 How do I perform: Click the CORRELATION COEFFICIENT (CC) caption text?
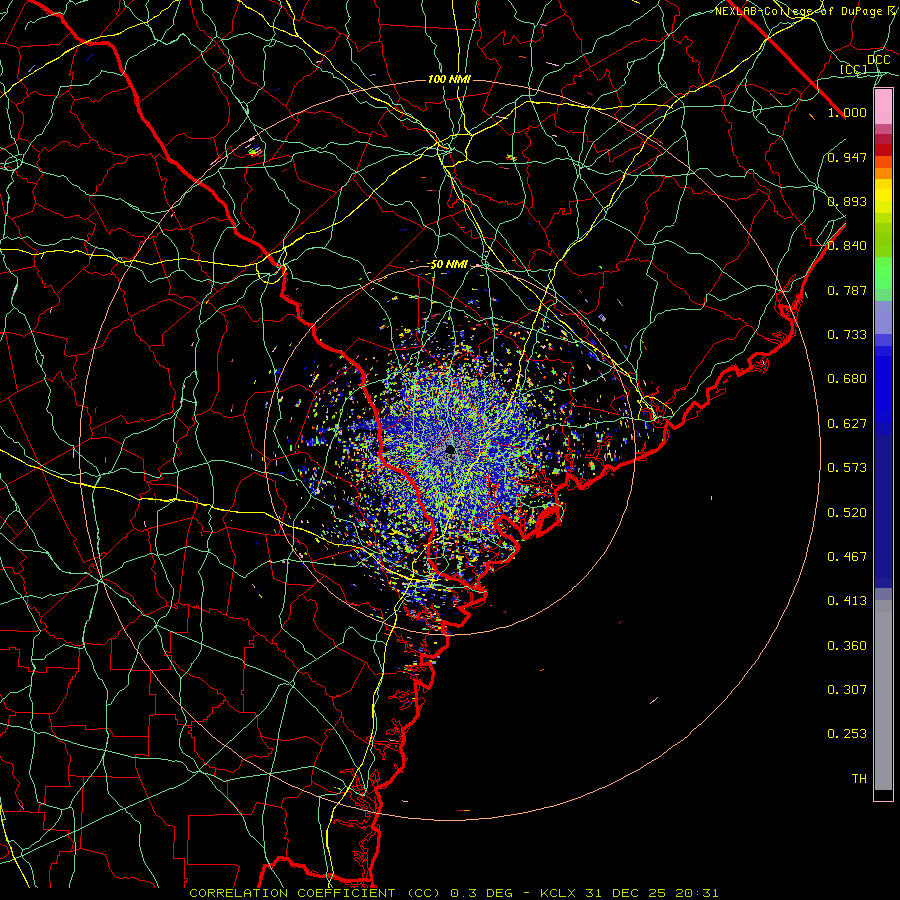[316, 893]
